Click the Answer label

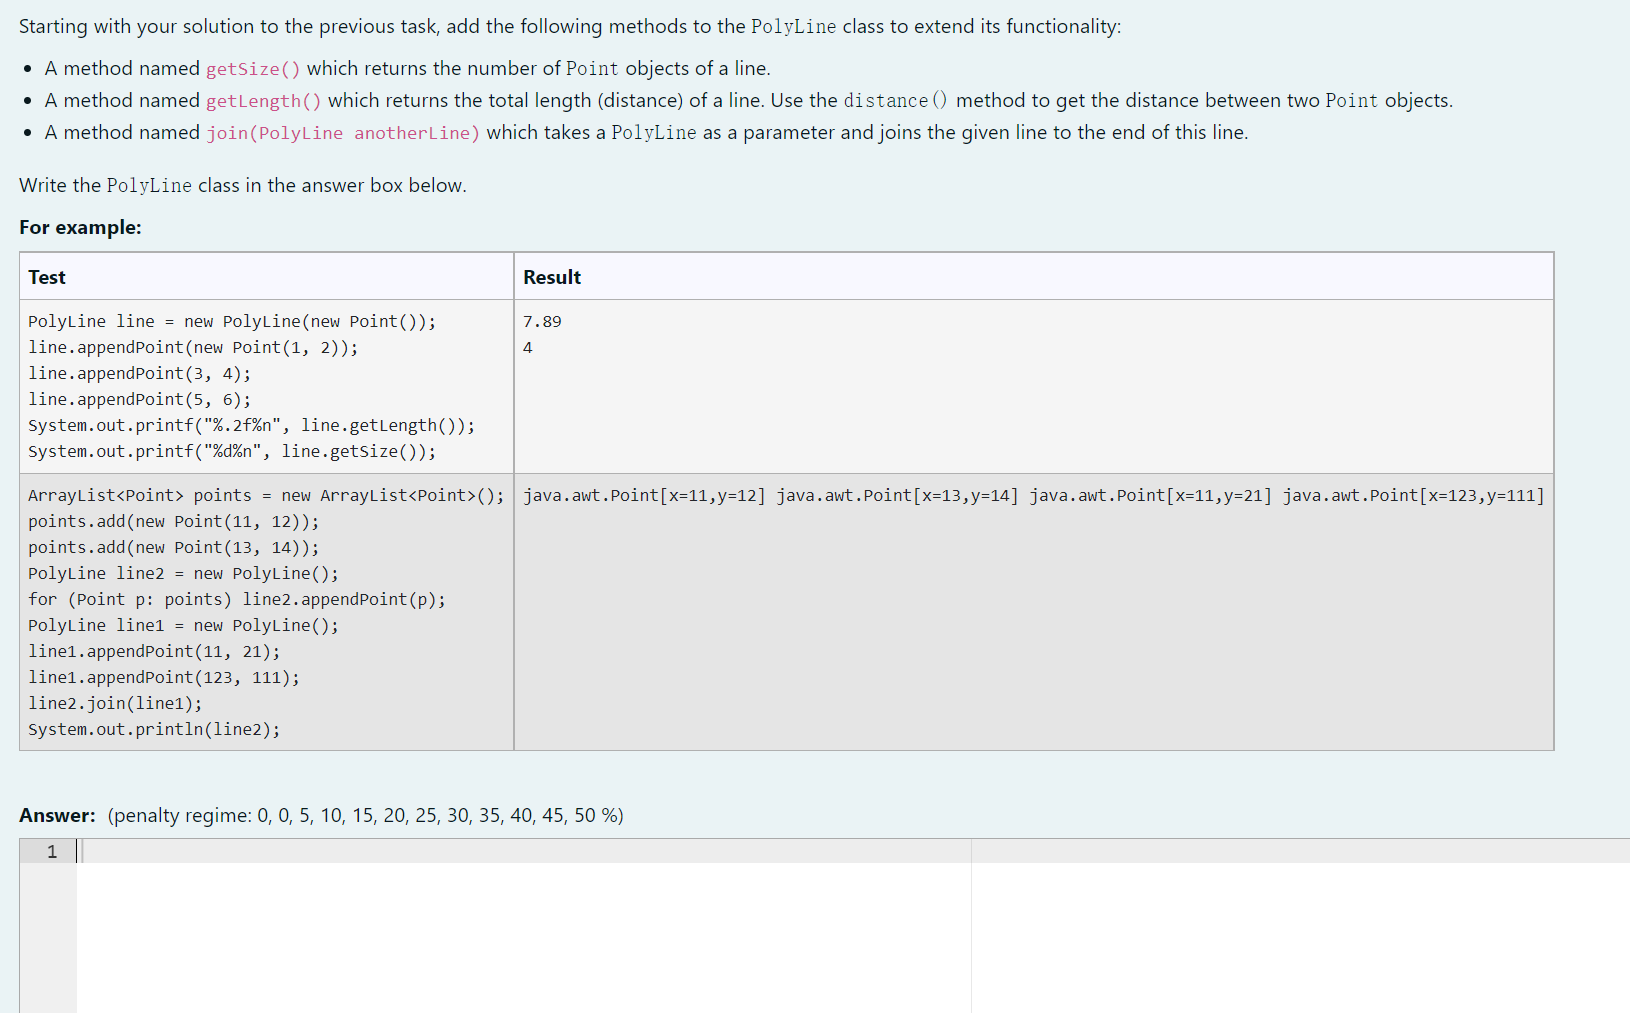click(x=56, y=815)
